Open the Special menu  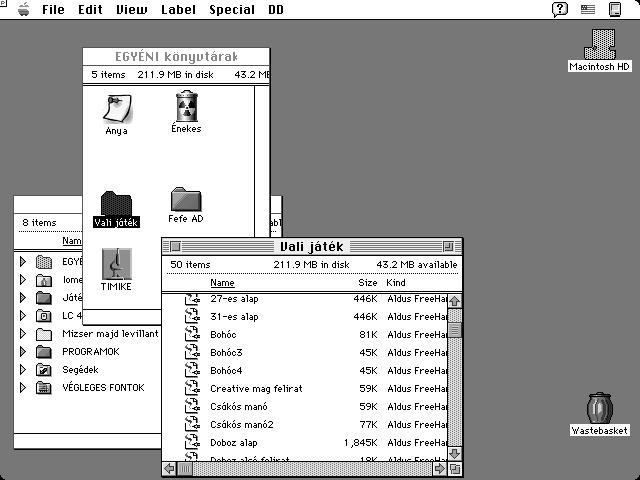[232, 9]
